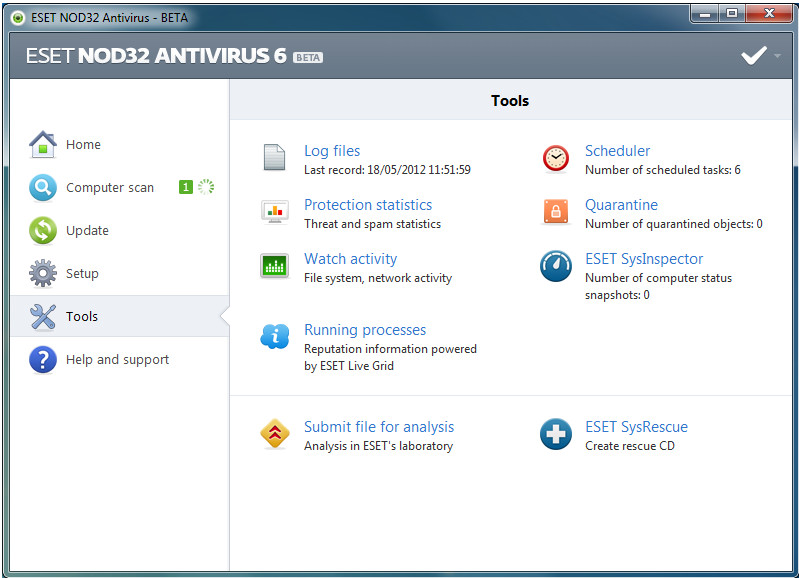Click the green scan count badge

coord(185,187)
